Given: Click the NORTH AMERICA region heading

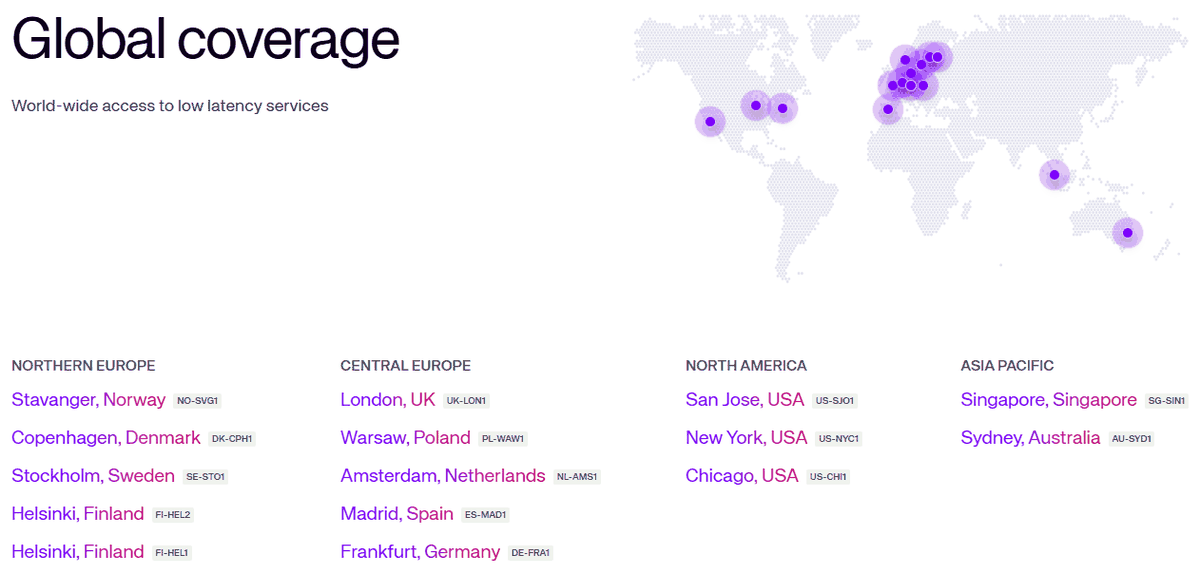Looking at the screenshot, I should tap(746, 366).
